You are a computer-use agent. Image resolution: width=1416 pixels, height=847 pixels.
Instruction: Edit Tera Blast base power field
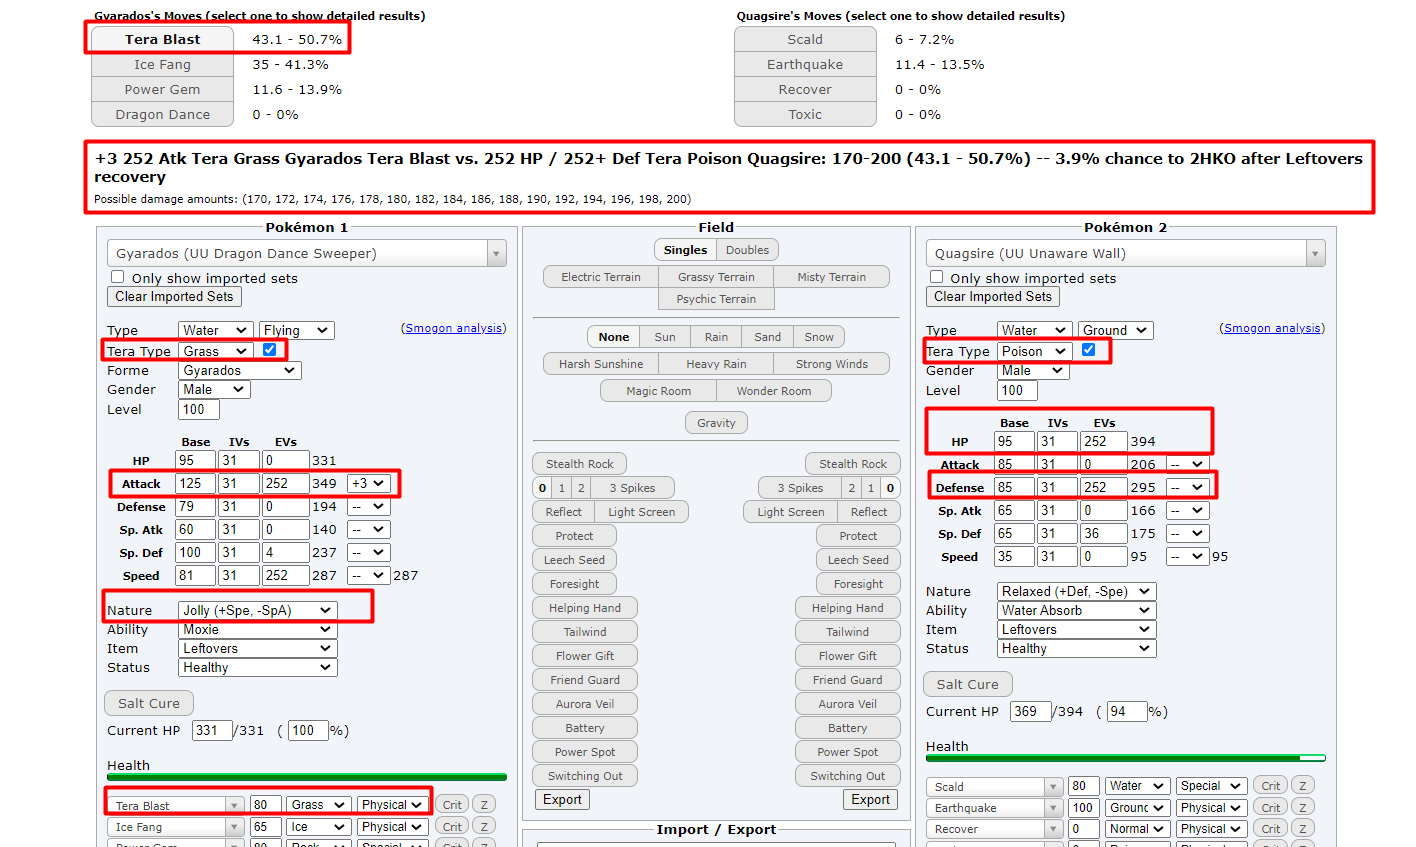(x=266, y=805)
